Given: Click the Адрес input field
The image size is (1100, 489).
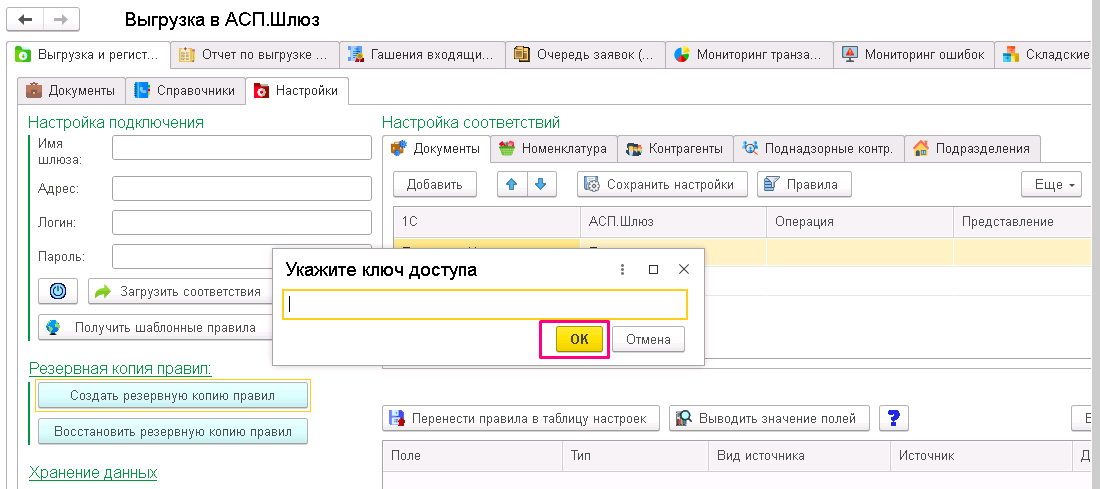Looking at the screenshot, I should pyautogui.click(x=242, y=189).
